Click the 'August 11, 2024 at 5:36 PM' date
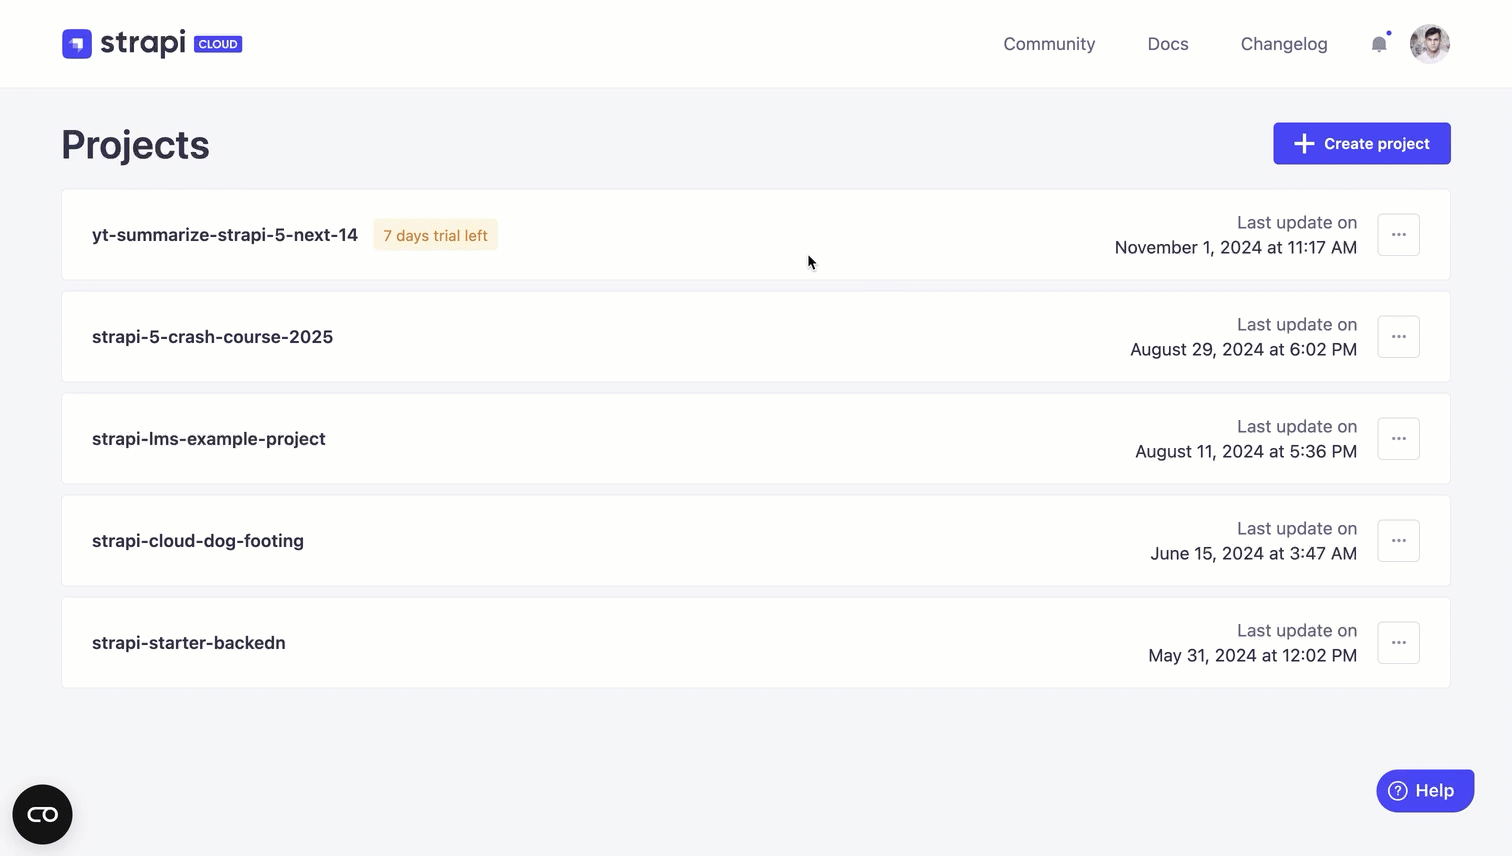This screenshot has height=856, width=1512. point(1246,452)
